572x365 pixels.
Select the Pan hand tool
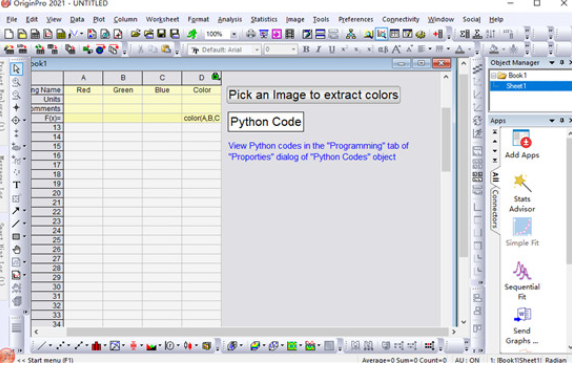pos(16,249)
